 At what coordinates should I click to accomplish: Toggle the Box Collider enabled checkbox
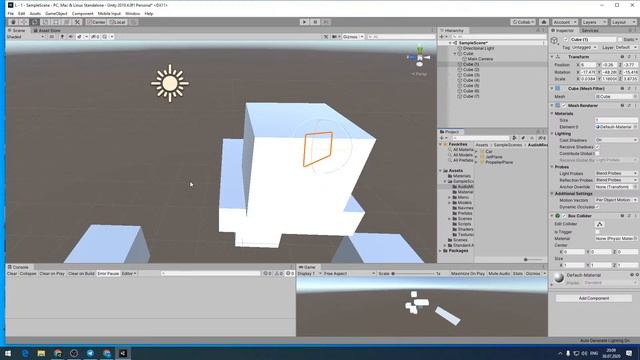[564, 216]
